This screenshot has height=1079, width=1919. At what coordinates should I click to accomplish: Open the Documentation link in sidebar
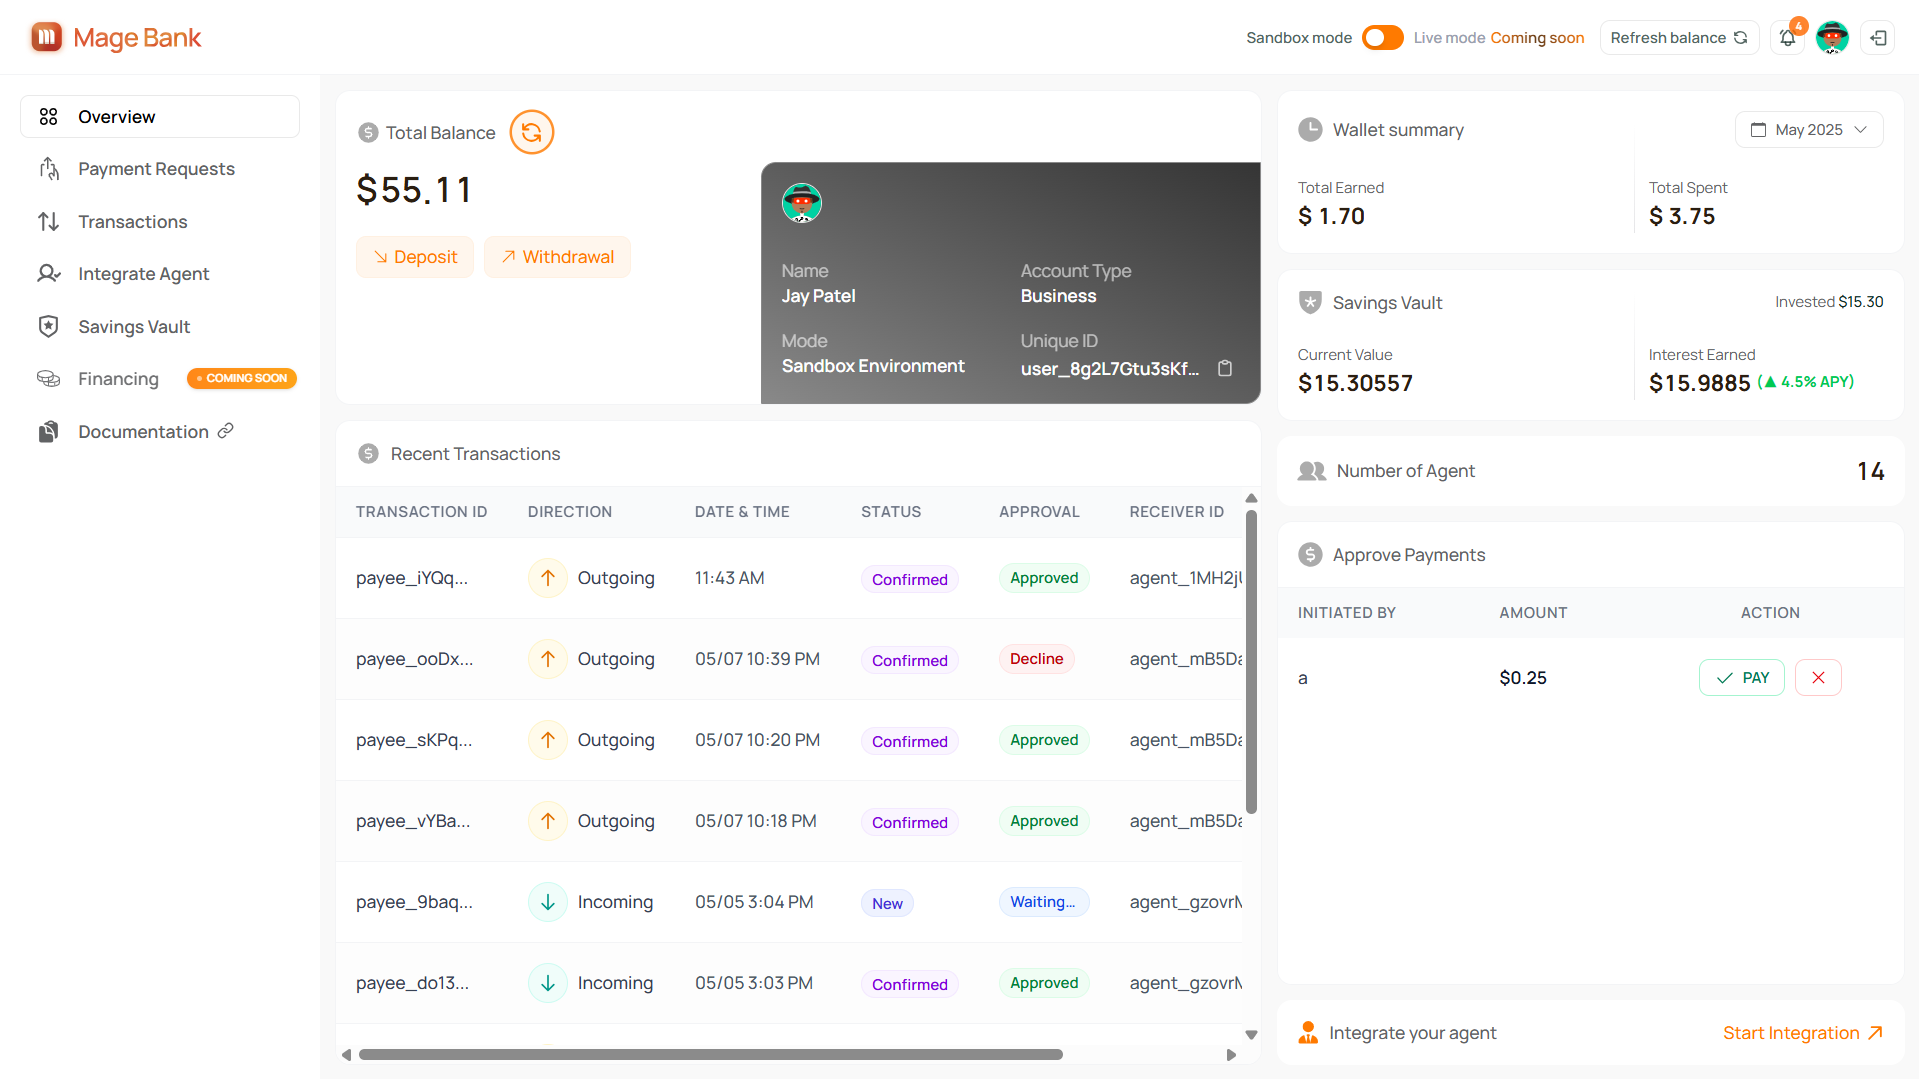(160, 432)
